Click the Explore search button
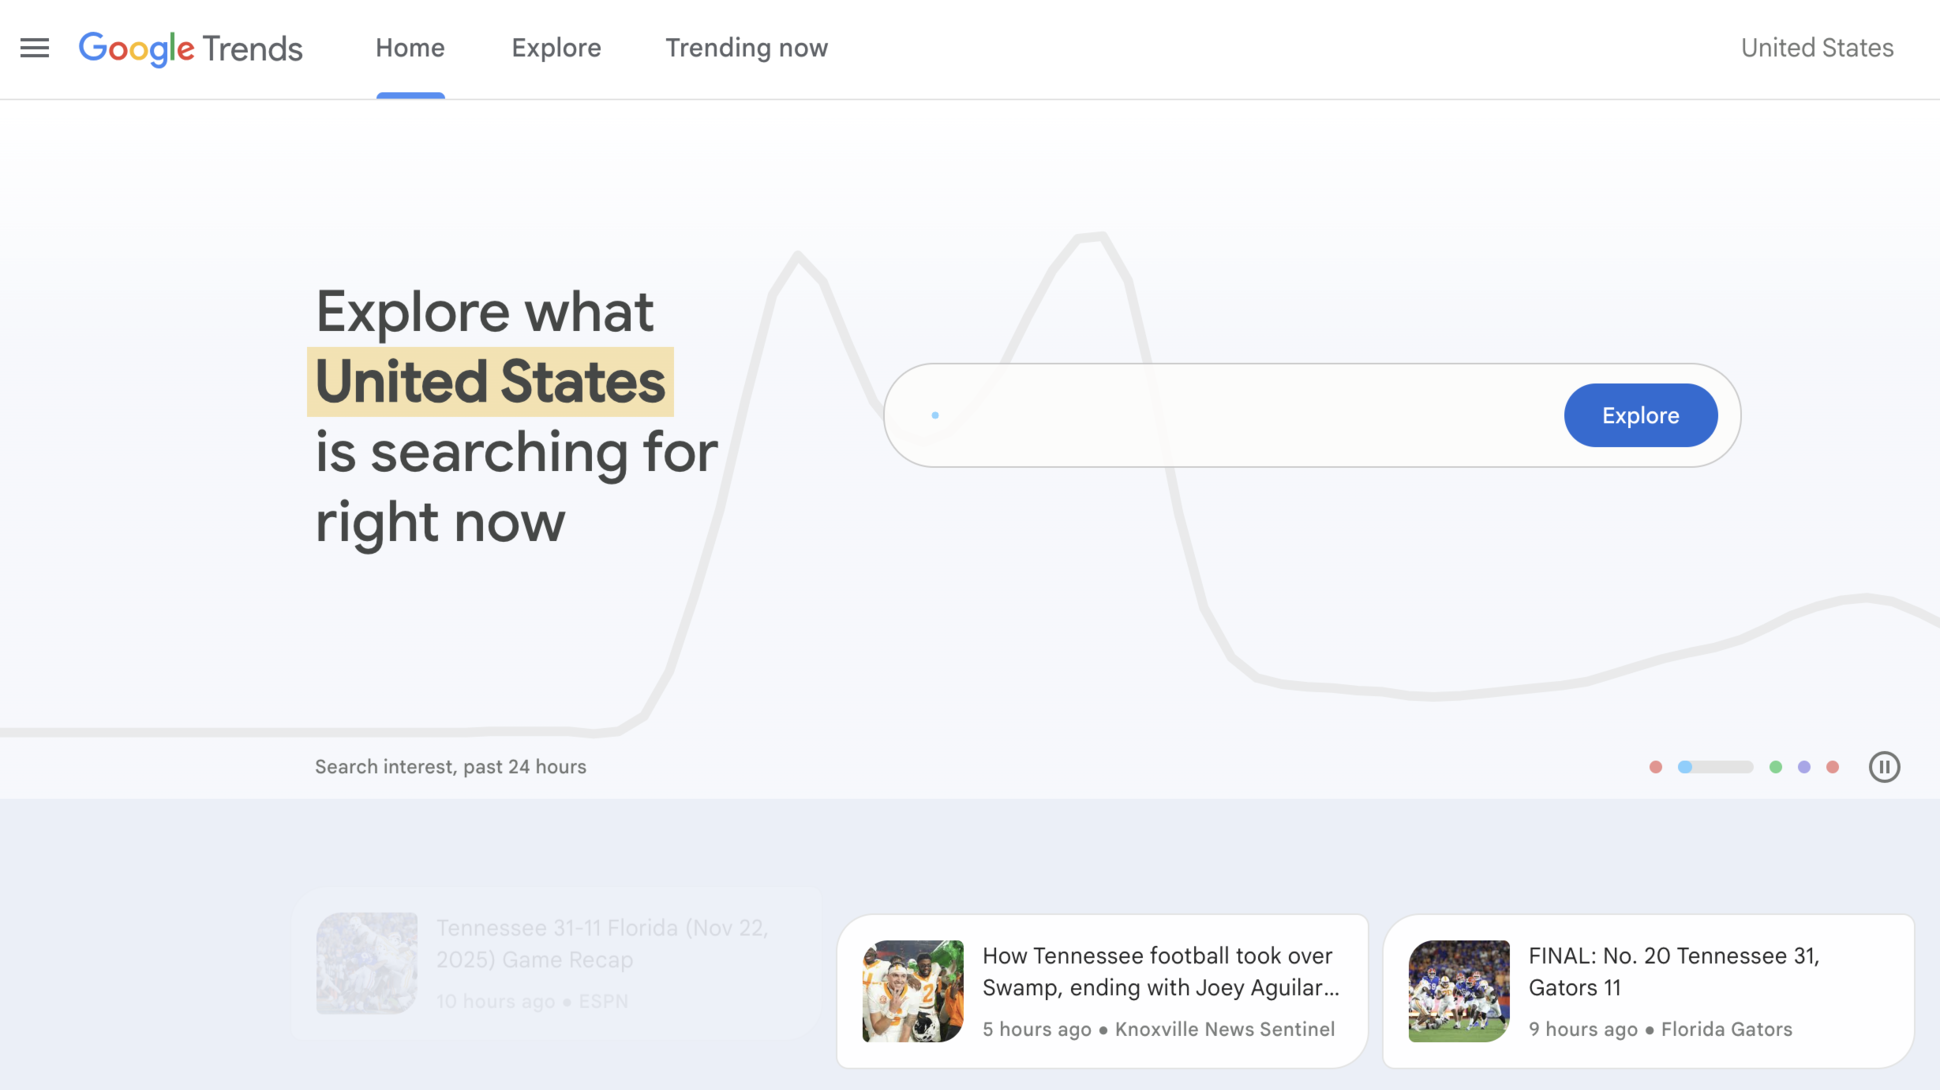Screen dimensions: 1940x1090 1640,415
